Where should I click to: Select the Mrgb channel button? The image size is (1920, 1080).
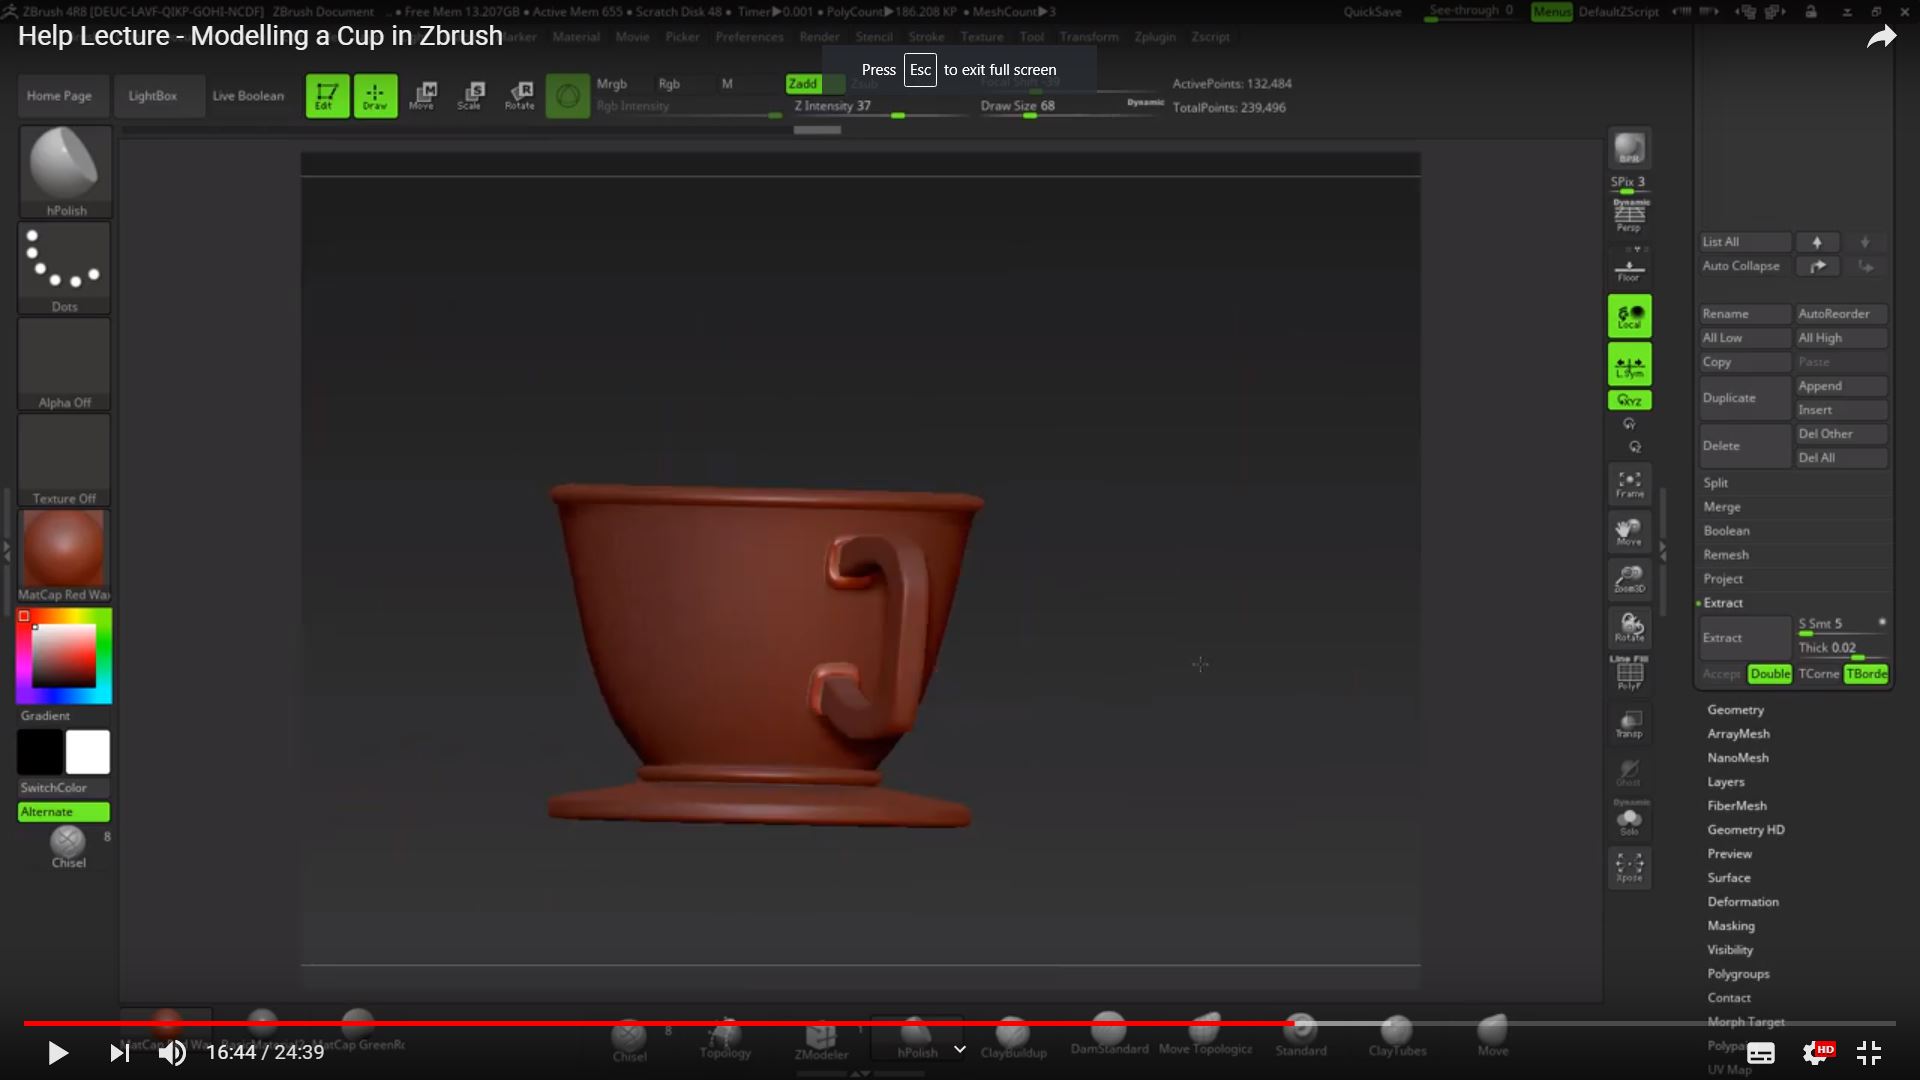click(x=612, y=84)
